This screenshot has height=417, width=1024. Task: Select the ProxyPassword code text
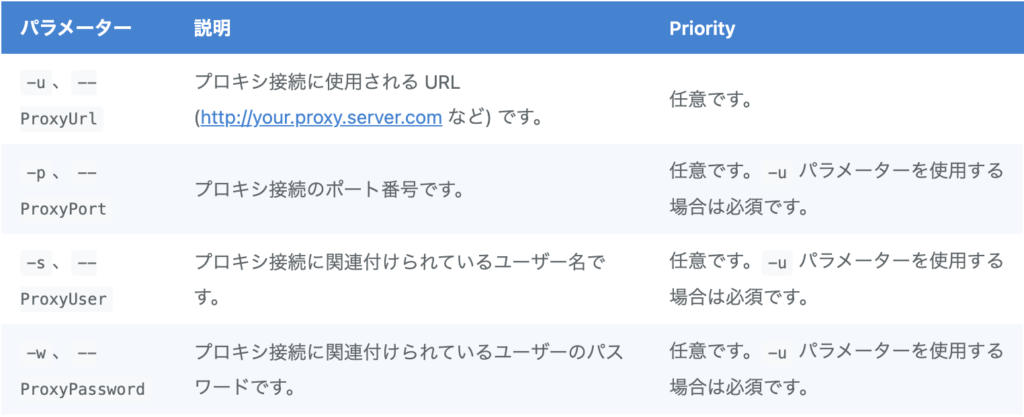coord(82,390)
